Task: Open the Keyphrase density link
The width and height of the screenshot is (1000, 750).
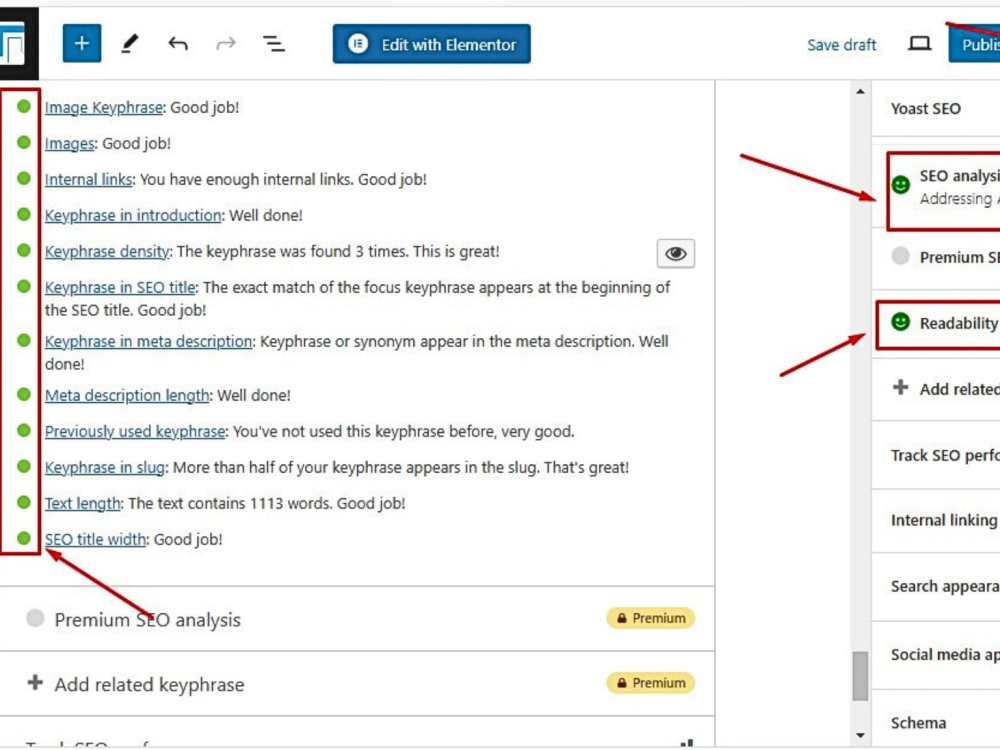Action: pyautogui.click(x=107, y=251)
